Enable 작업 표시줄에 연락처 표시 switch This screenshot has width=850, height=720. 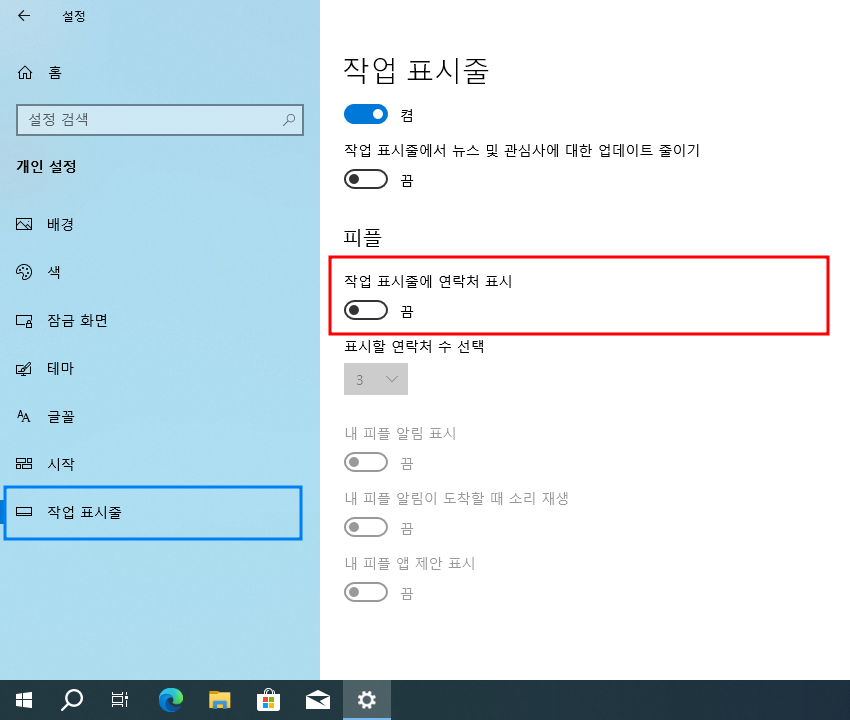point(366,311)
